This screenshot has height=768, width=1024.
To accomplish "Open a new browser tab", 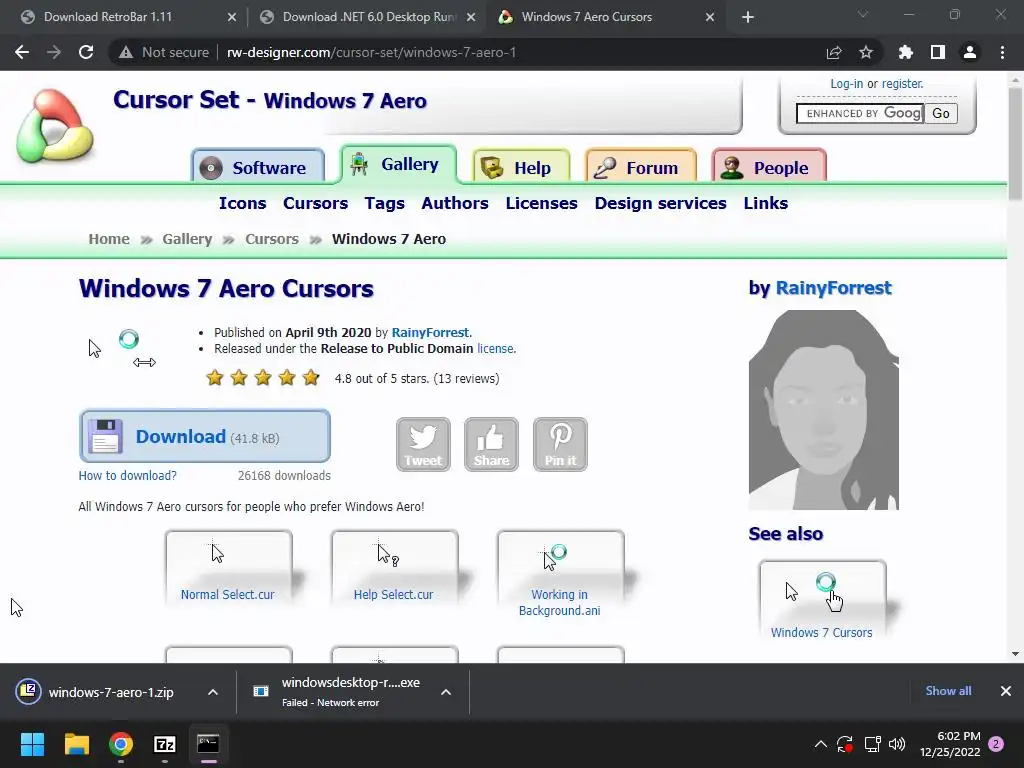I will point(748,17).
